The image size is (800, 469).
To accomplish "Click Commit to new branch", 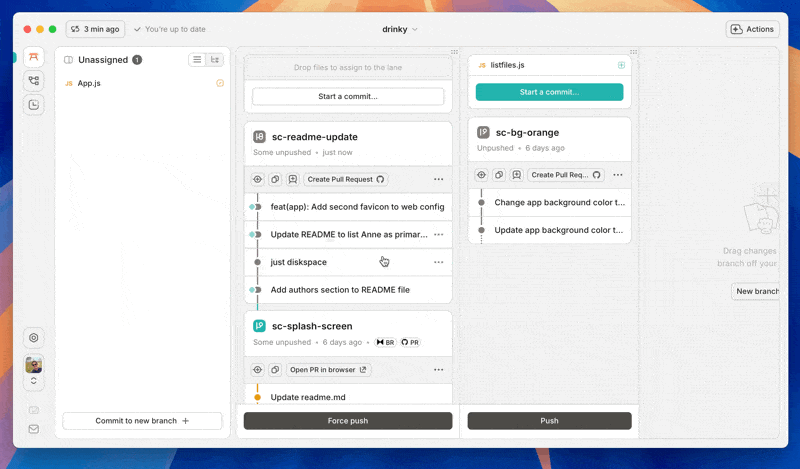I will 142,421.
